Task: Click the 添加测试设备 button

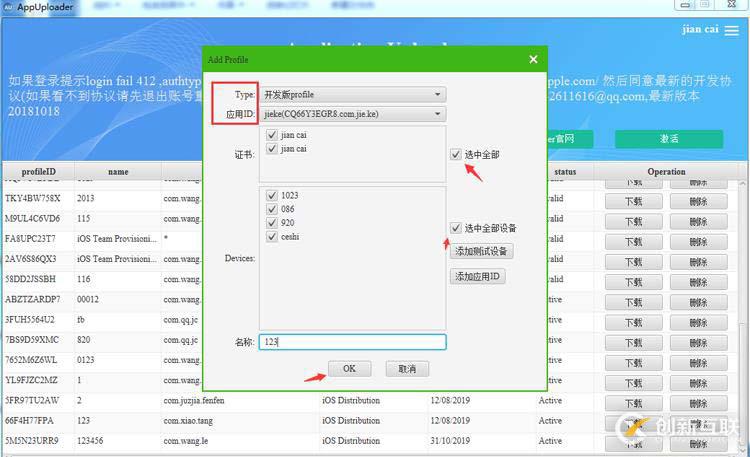Action: tap(481, 251)
